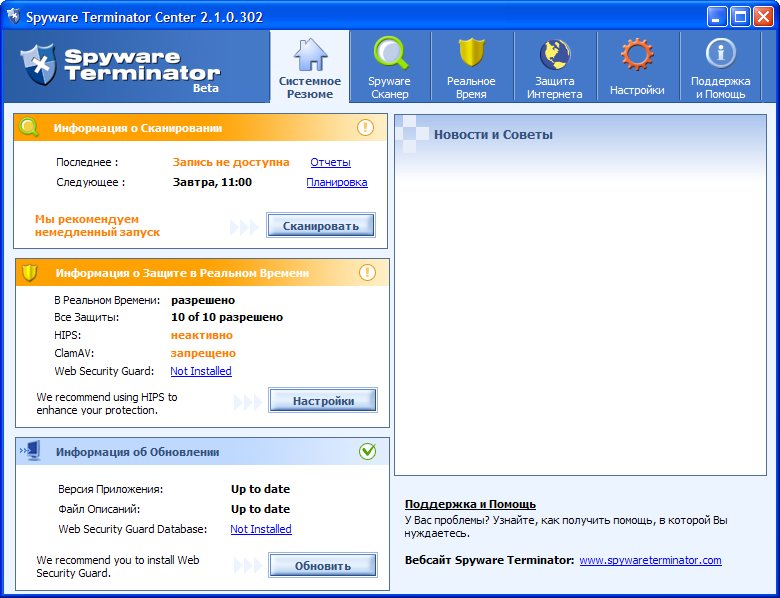Click the title bar application icon
This screenshot has height=598, width=780.
[13, 16]
